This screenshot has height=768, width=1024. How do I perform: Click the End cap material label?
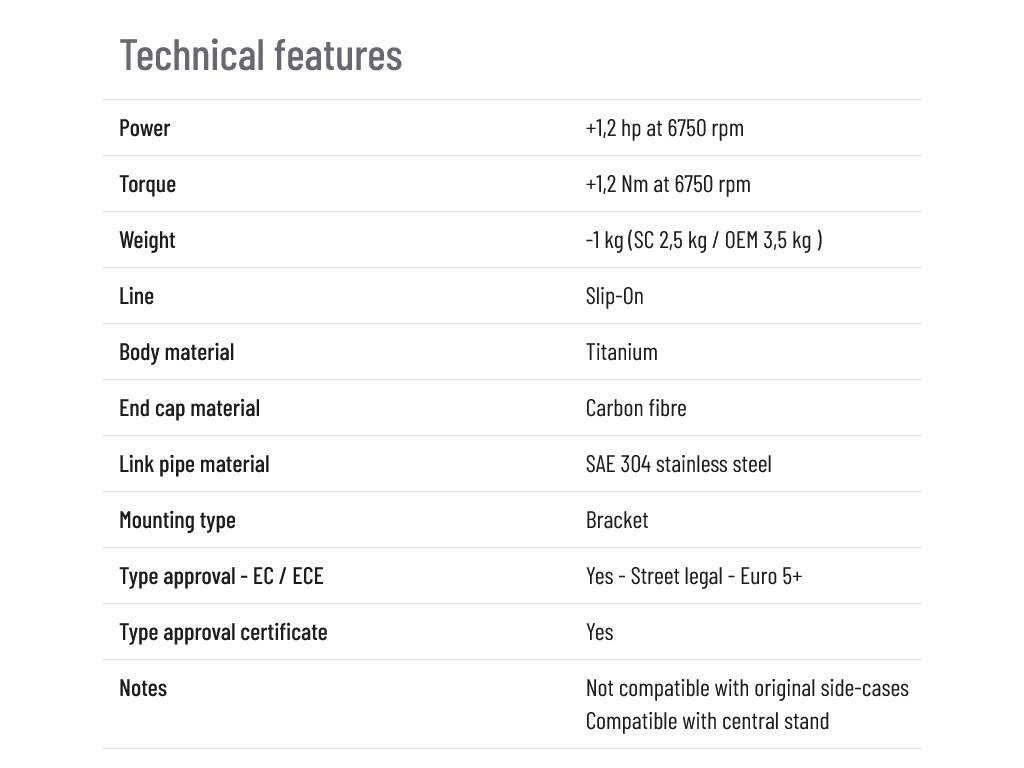coord(190,408)
